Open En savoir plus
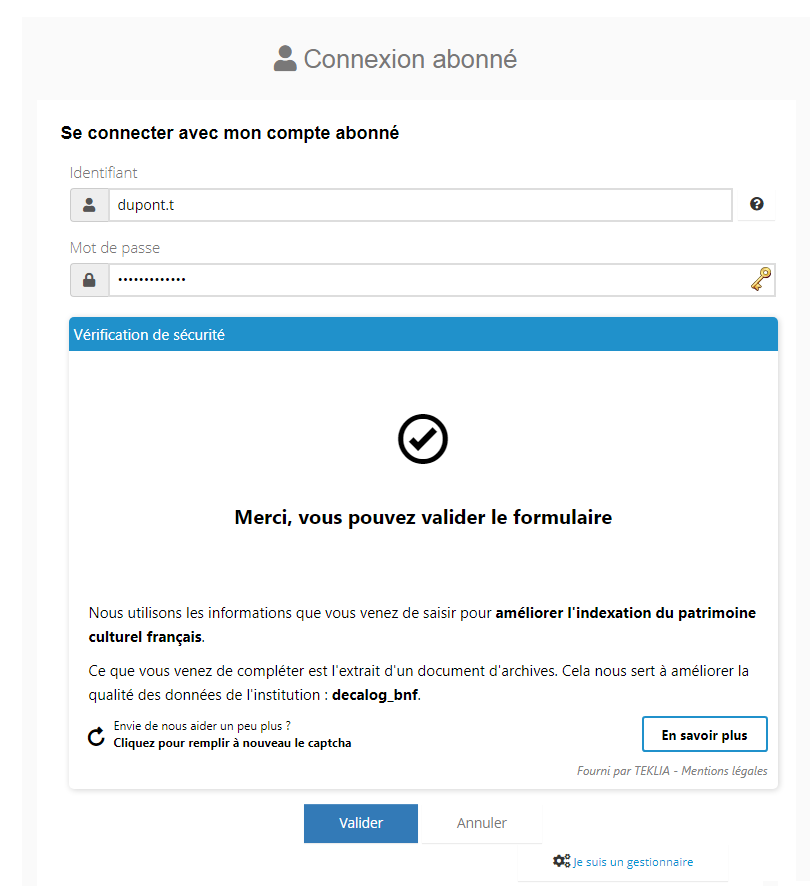Screen dimensions: 810x886 704,733
